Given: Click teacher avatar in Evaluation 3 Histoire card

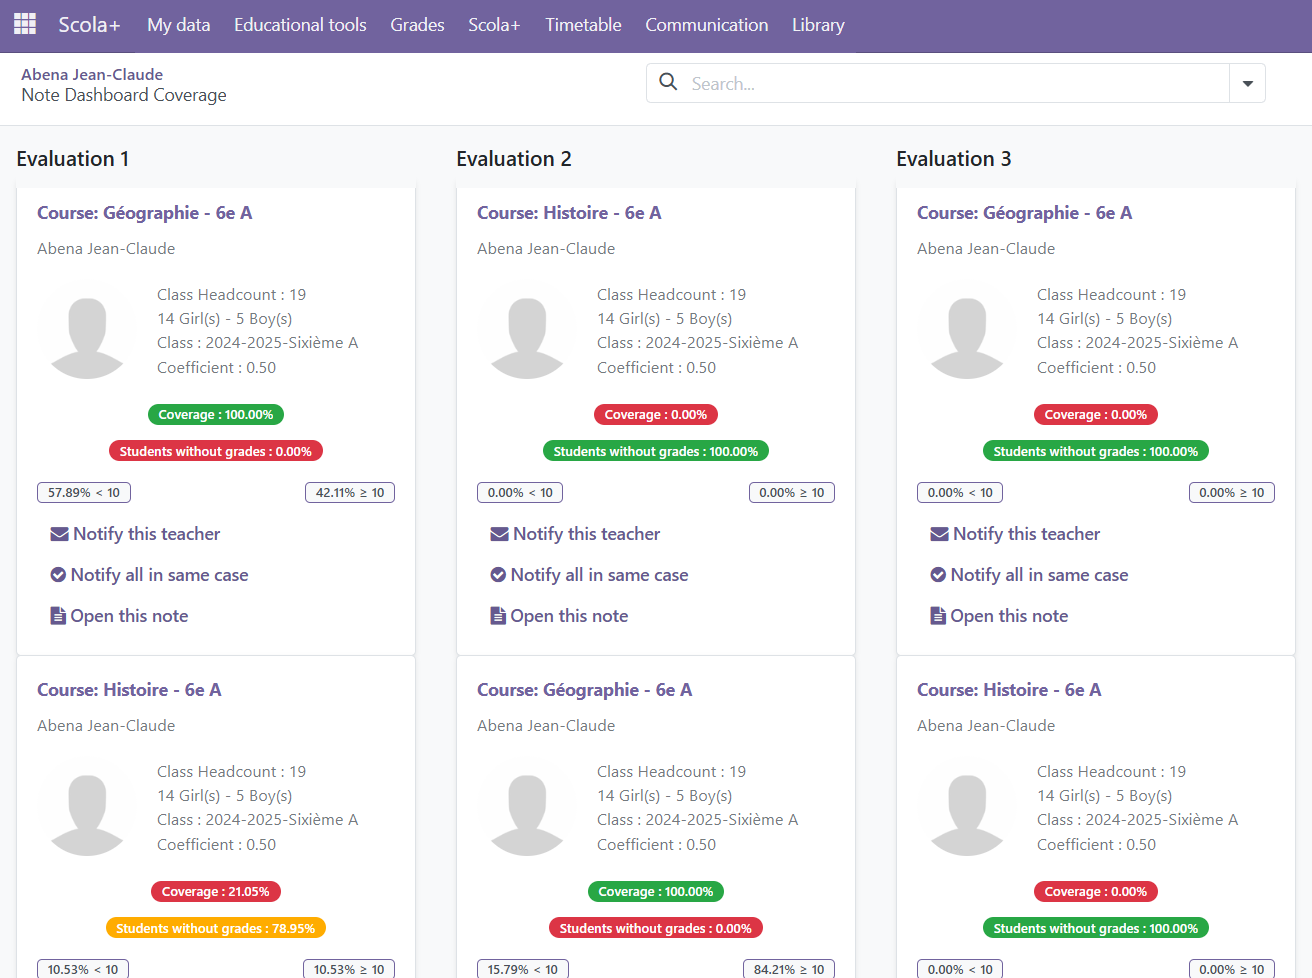Looking at the screenshot, I should 967,808.
